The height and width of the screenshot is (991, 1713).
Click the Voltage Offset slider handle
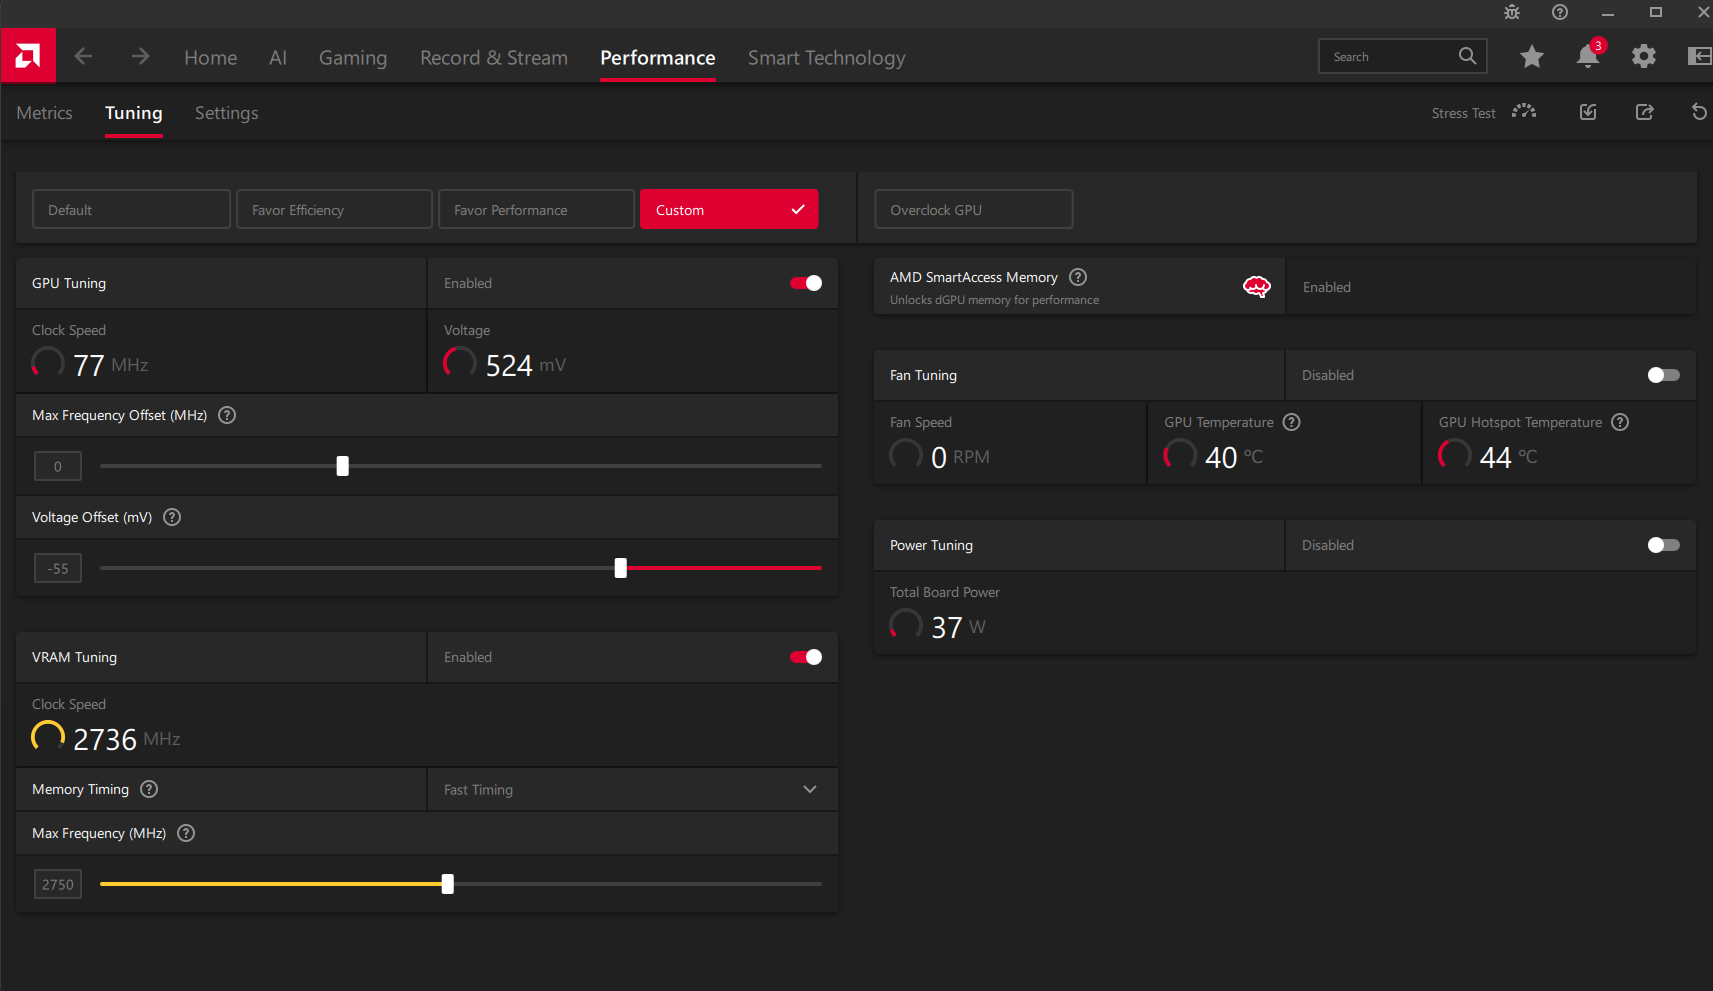click(x=621, y=568)
